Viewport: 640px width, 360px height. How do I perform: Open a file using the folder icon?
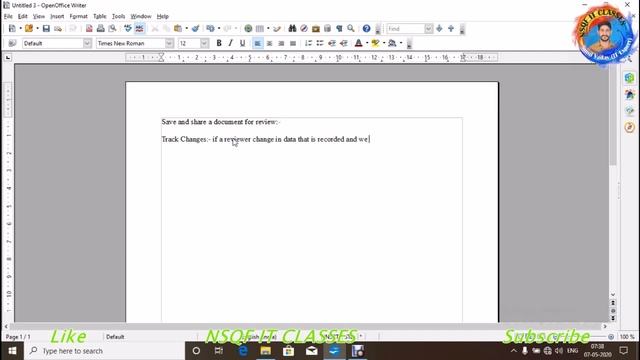(x=29, y=29)
